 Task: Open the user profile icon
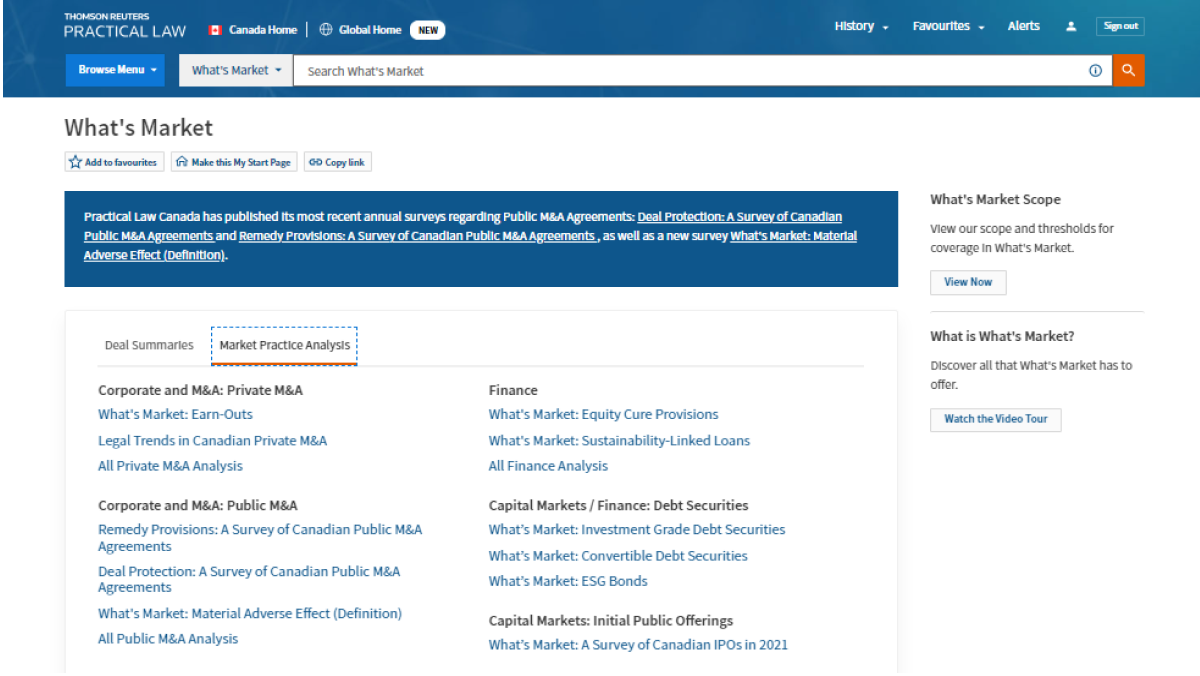(1071, 27)
